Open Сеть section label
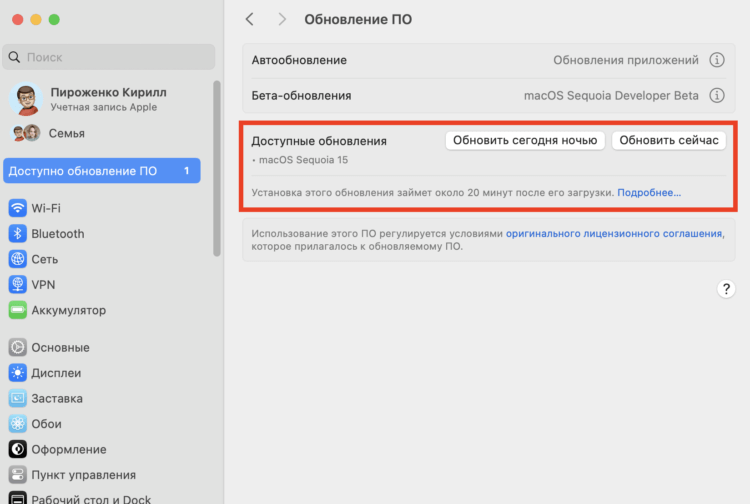 coord(44,259)
